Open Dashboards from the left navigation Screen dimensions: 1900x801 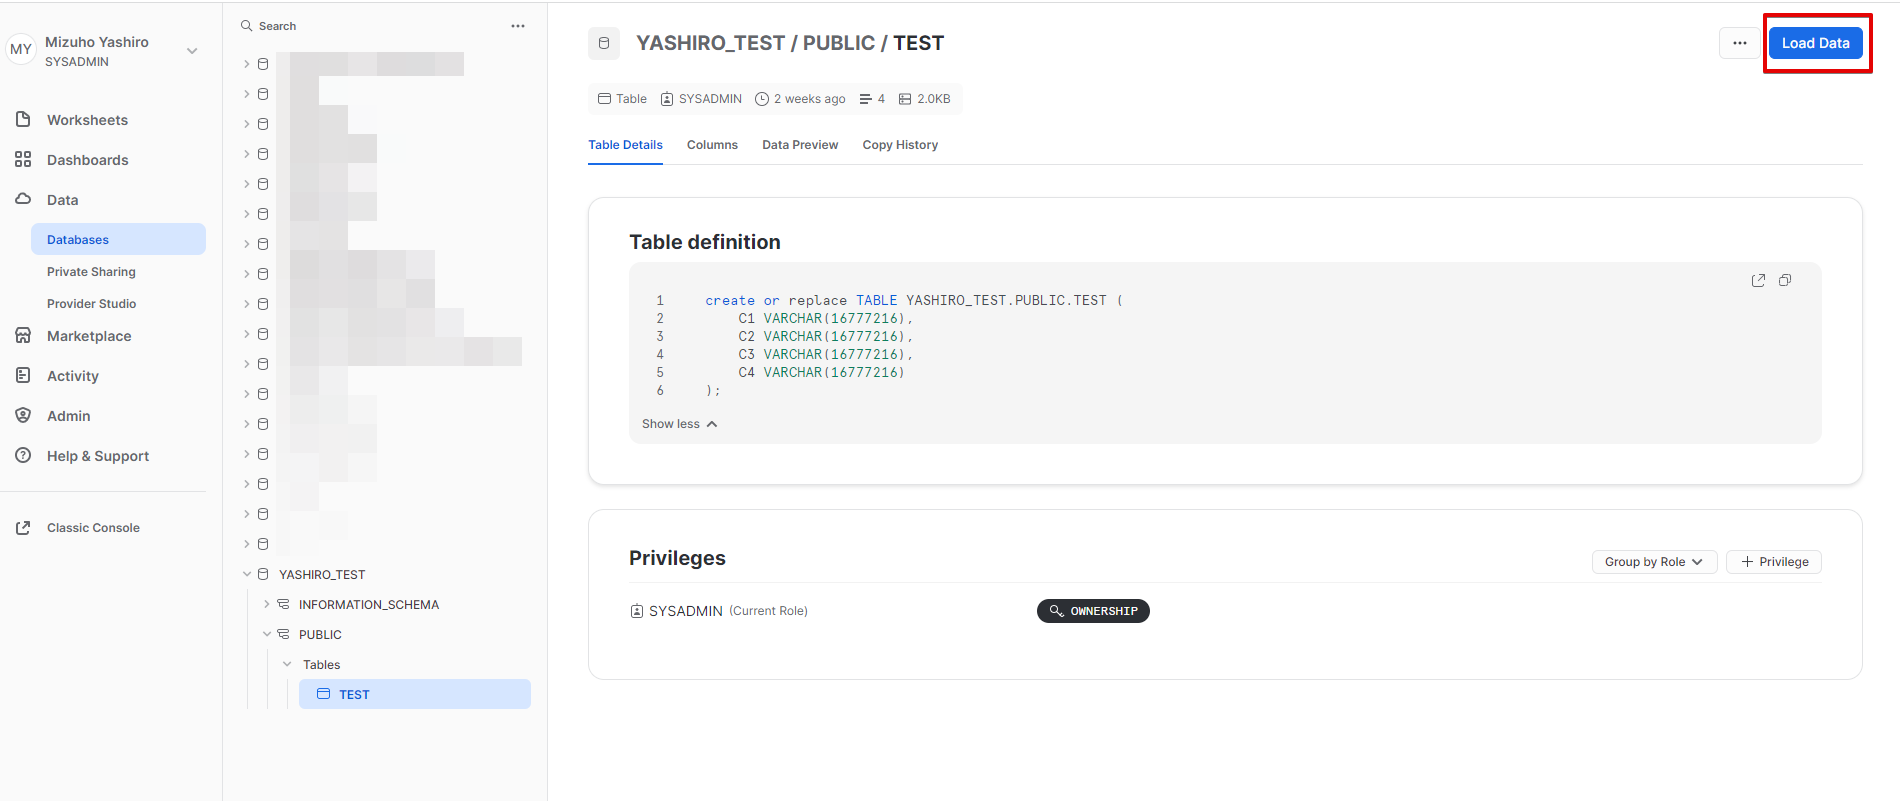pos(87,160)
